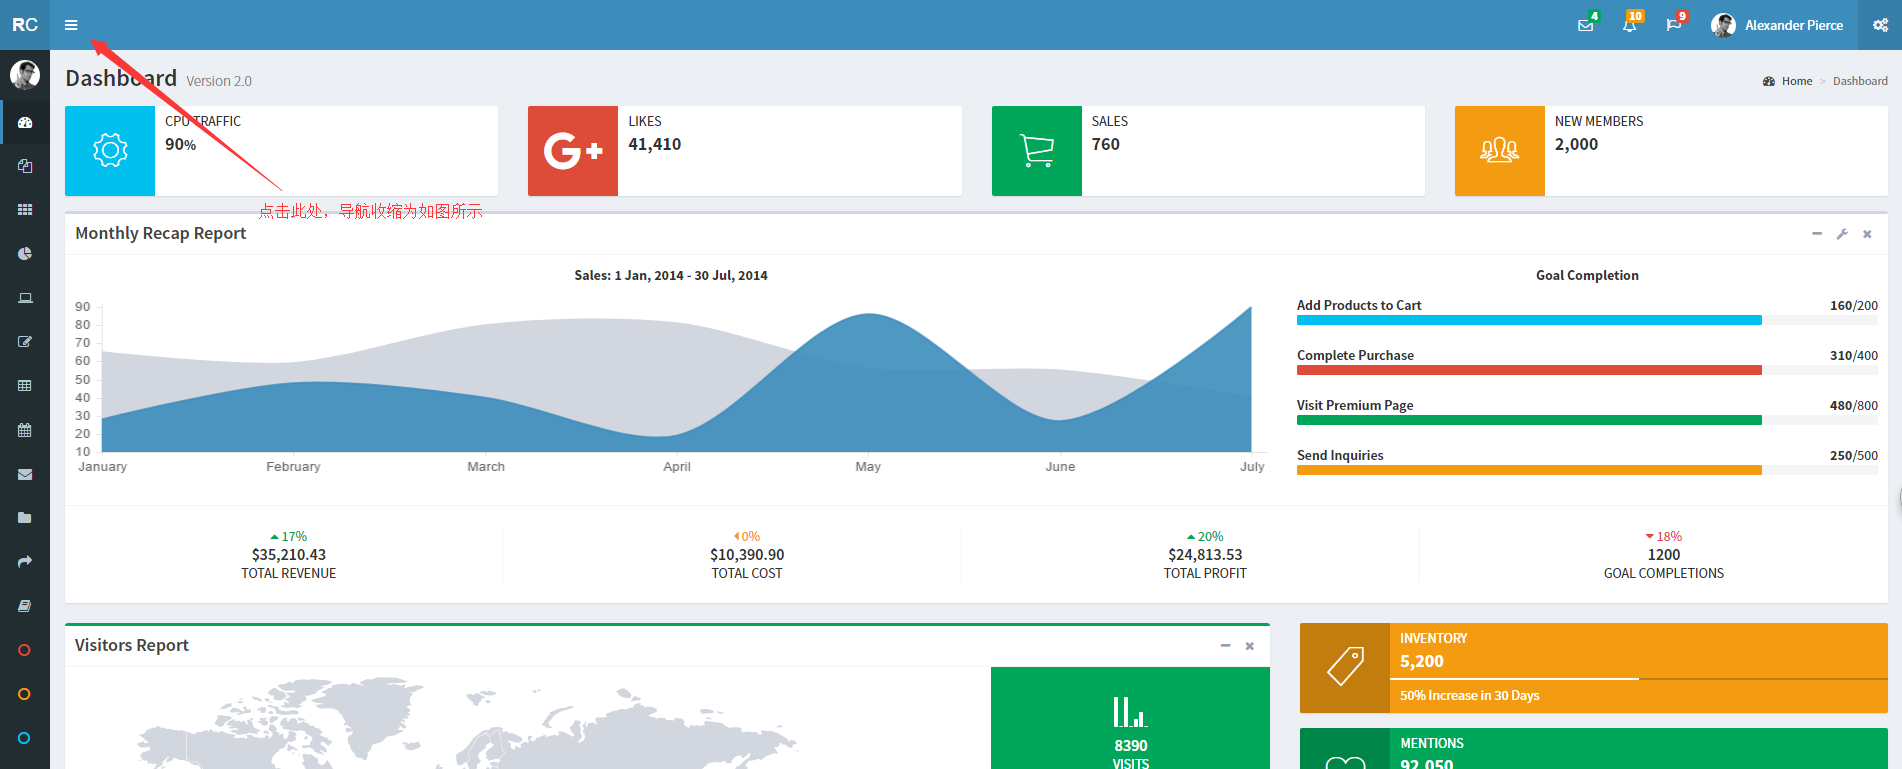The height and width of the screenshot is (769, 1902).
Task: Click the user avatar at top of sidebar
Action: [25, 75]
